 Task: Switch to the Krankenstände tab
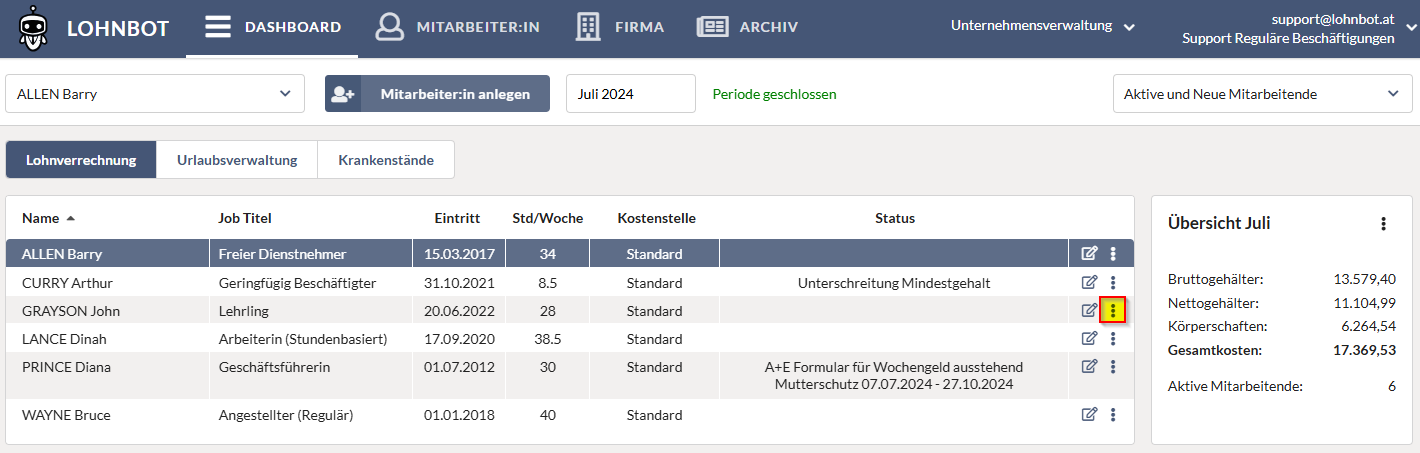pyautogui.click(x=386, y=160)
